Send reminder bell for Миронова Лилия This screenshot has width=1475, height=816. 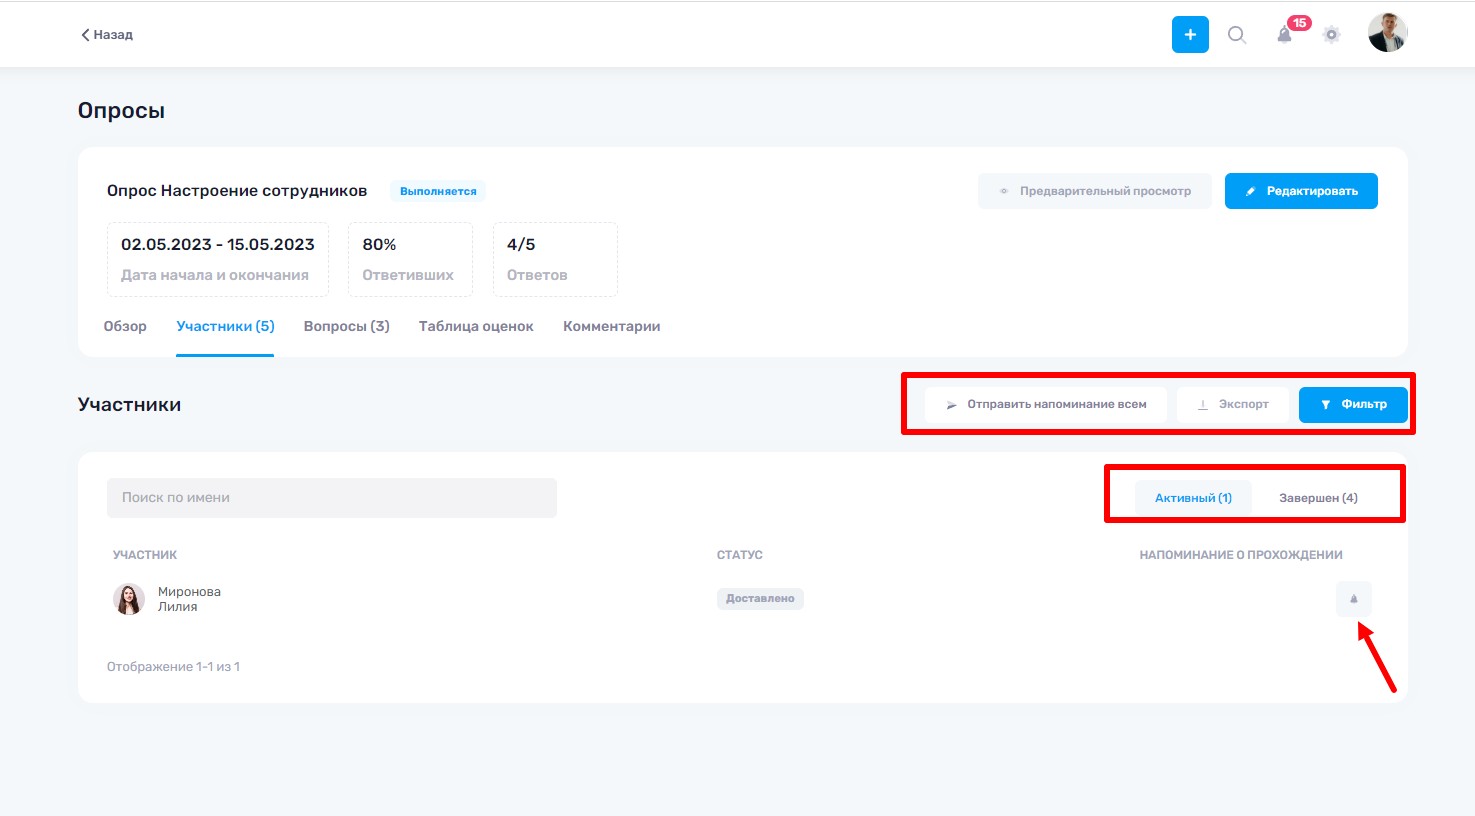click(x=1353, y=599)
